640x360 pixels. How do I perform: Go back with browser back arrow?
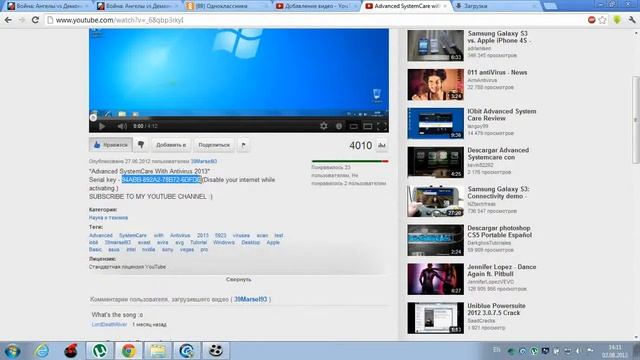point(8,20)
